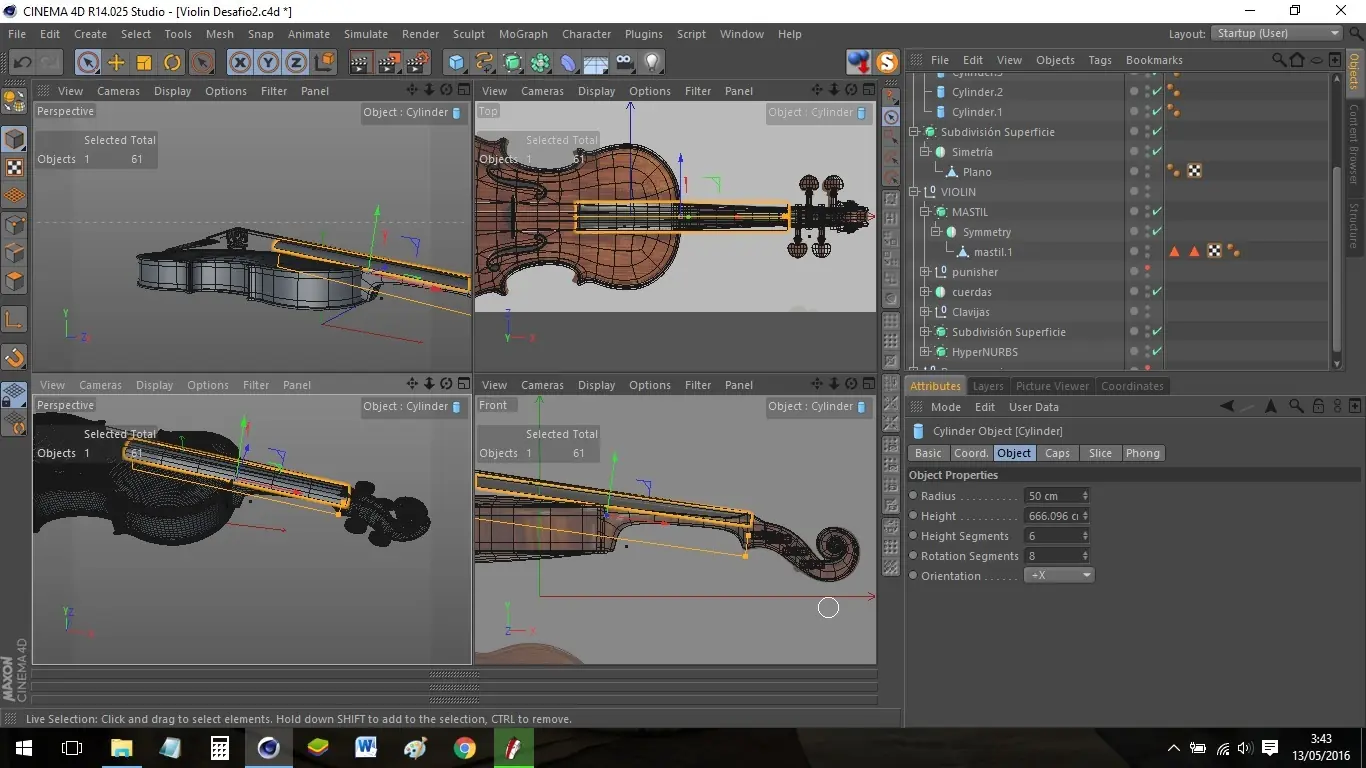1366x768 pixels.
Task: Expand the cuerdas node
Action: coord(925,292)
